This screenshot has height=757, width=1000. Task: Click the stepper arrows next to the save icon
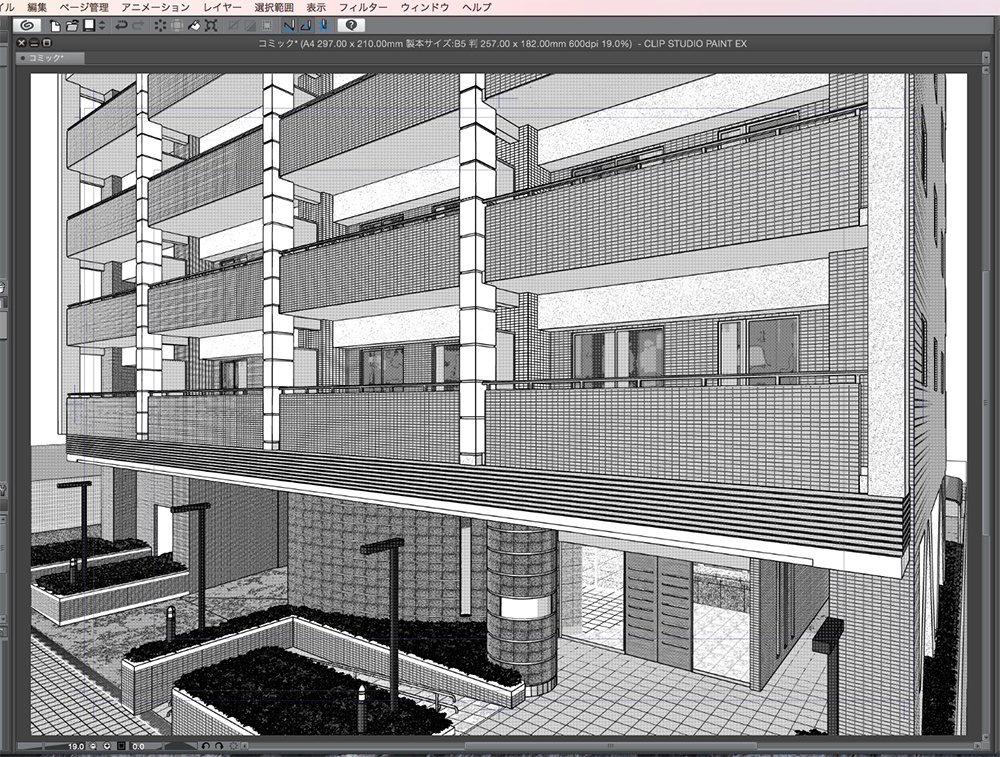(100, 25)
